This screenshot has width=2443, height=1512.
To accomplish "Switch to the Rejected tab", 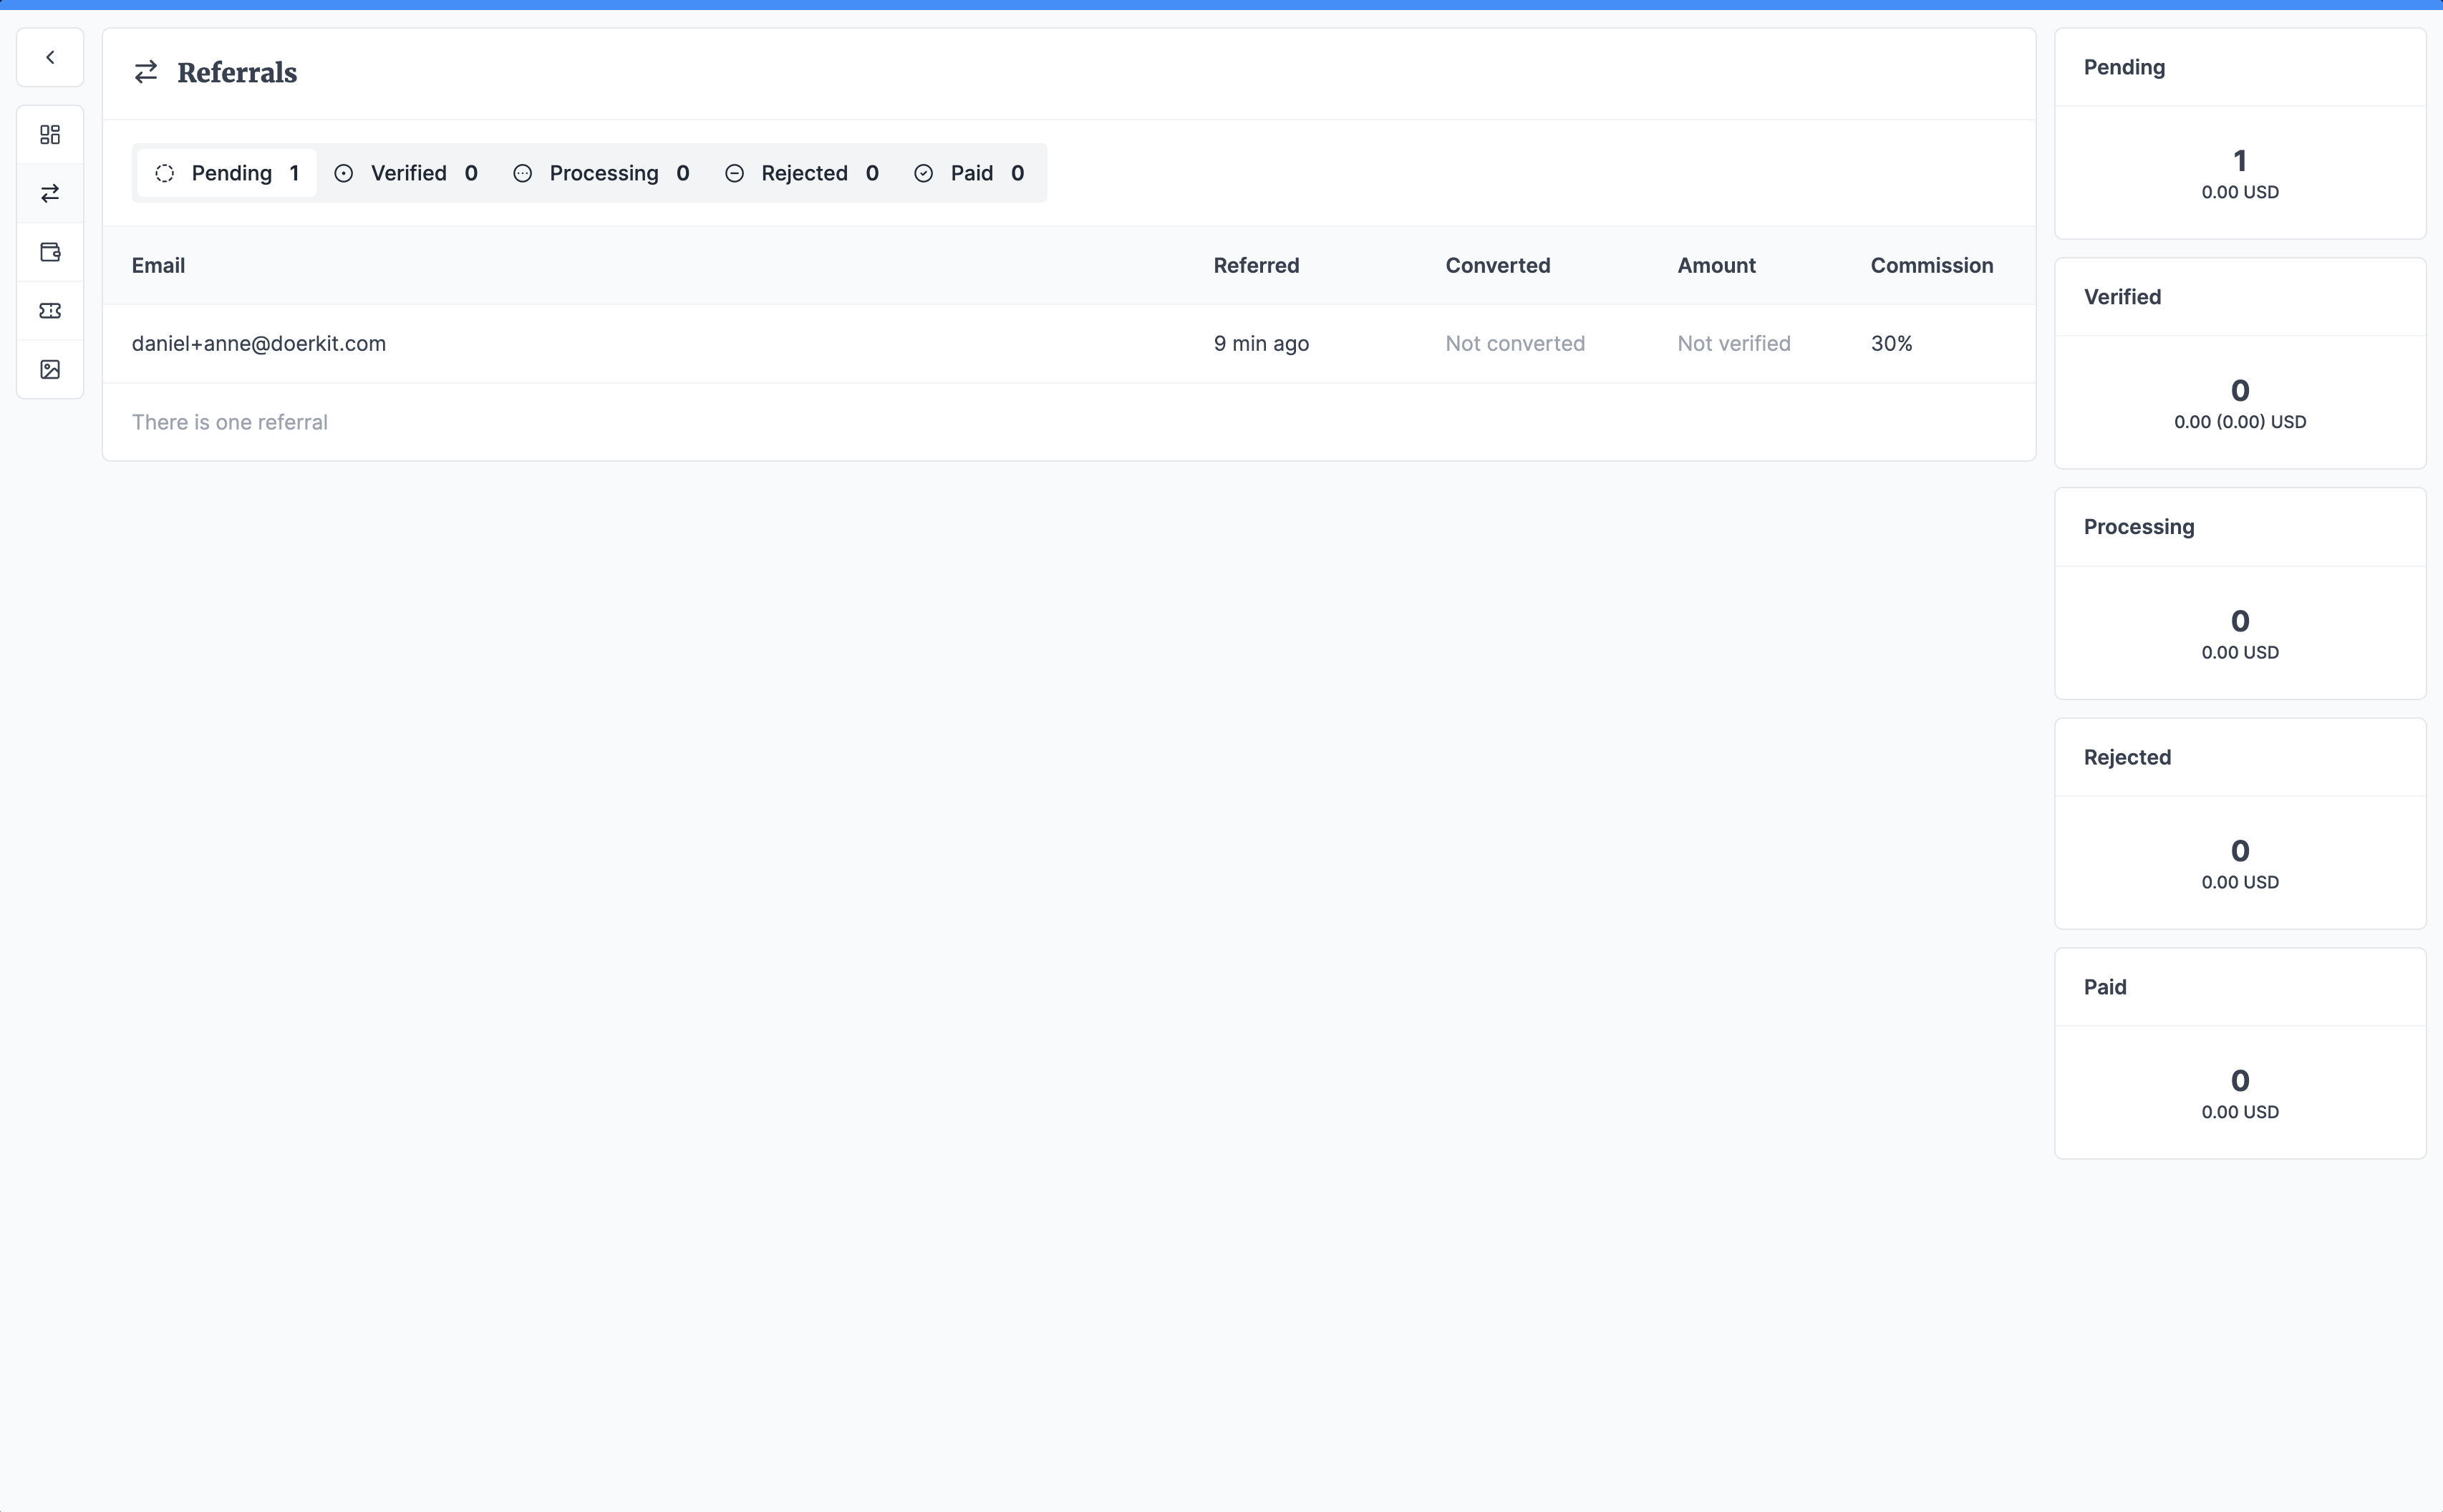I will 801,173.
